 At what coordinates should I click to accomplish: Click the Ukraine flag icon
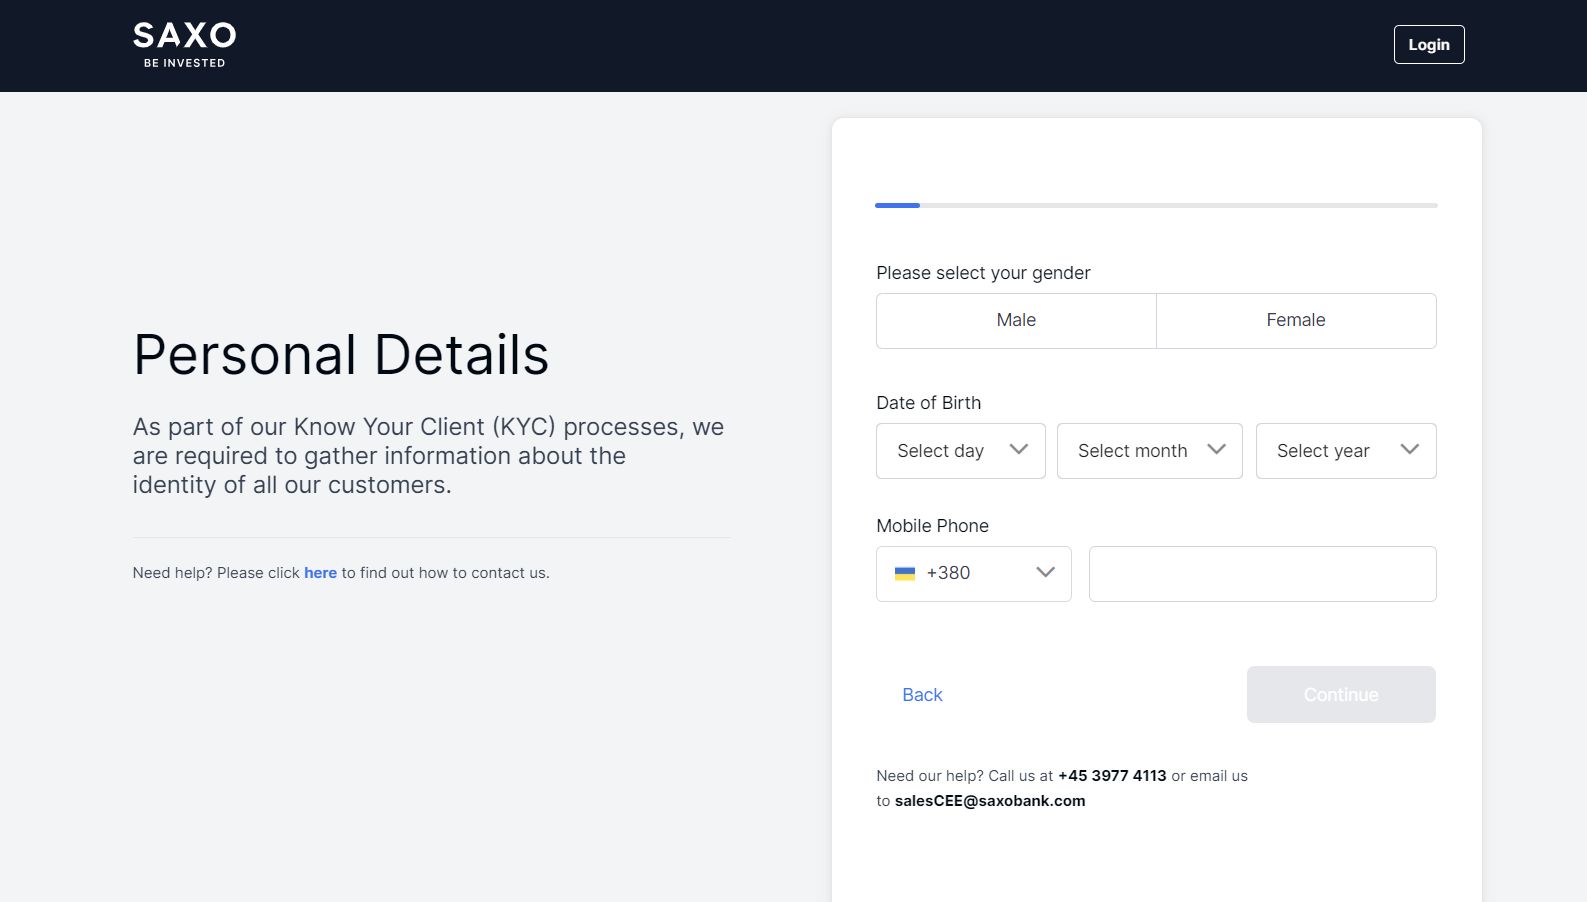[x=905, y=574]
